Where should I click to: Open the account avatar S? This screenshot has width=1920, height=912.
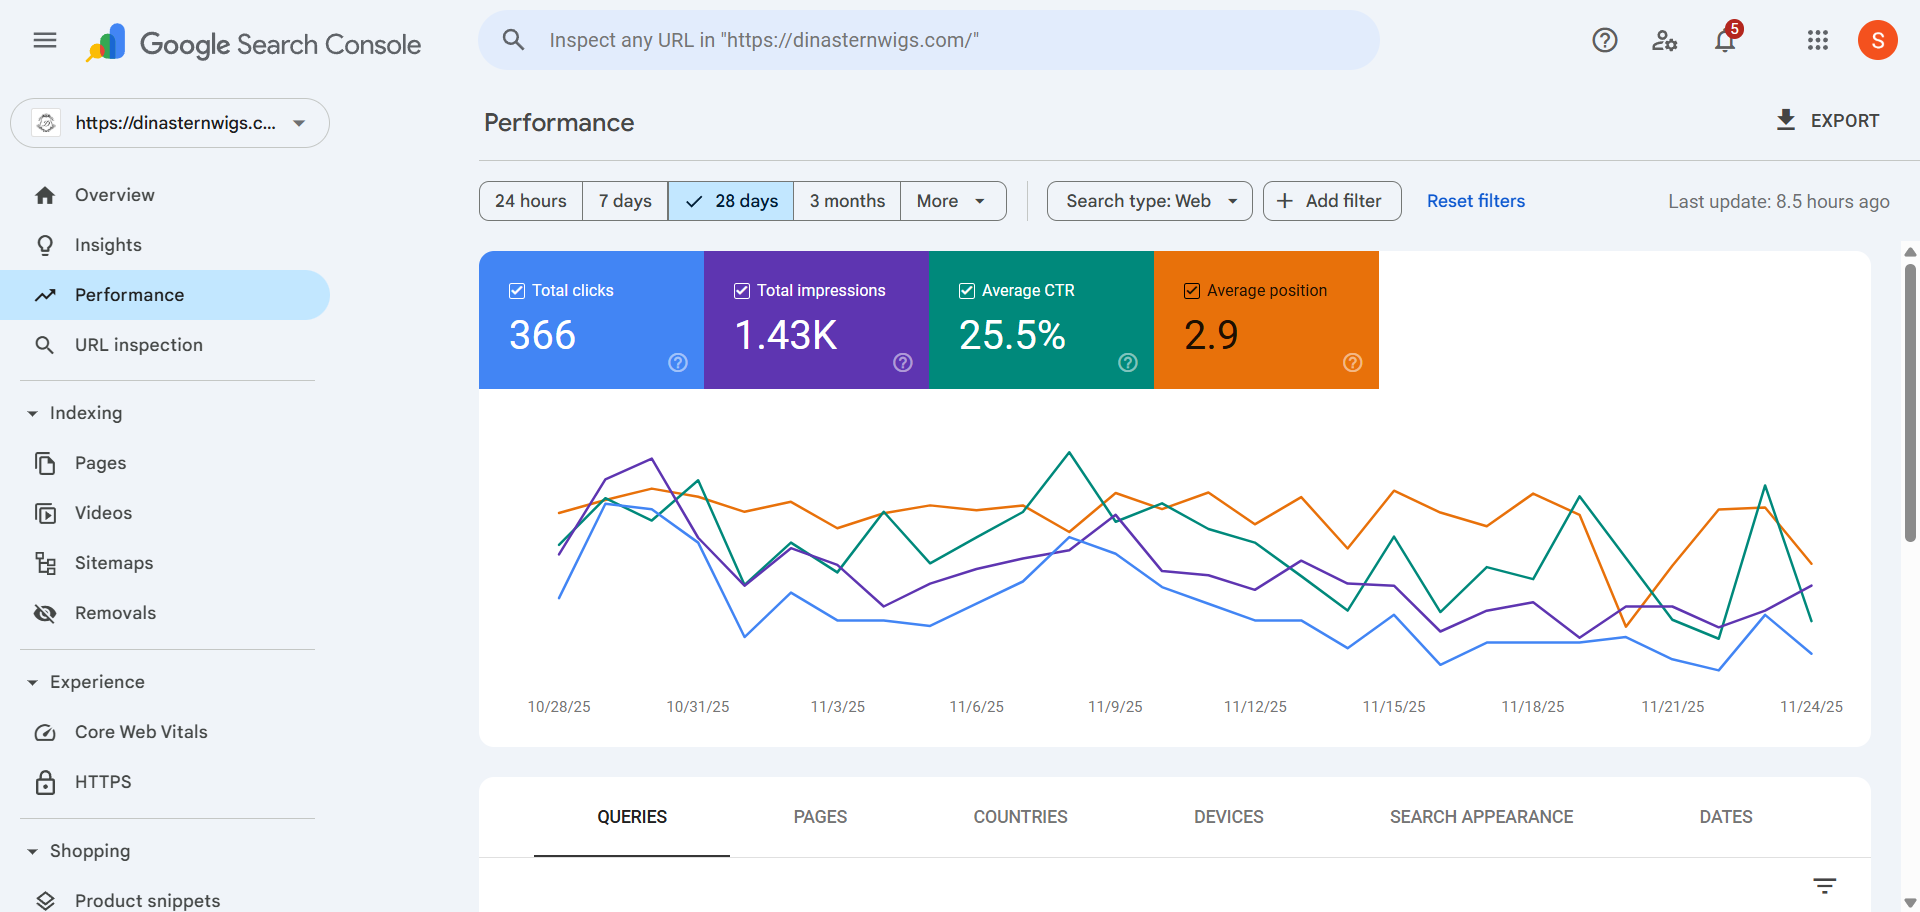tap(1878, 40)
